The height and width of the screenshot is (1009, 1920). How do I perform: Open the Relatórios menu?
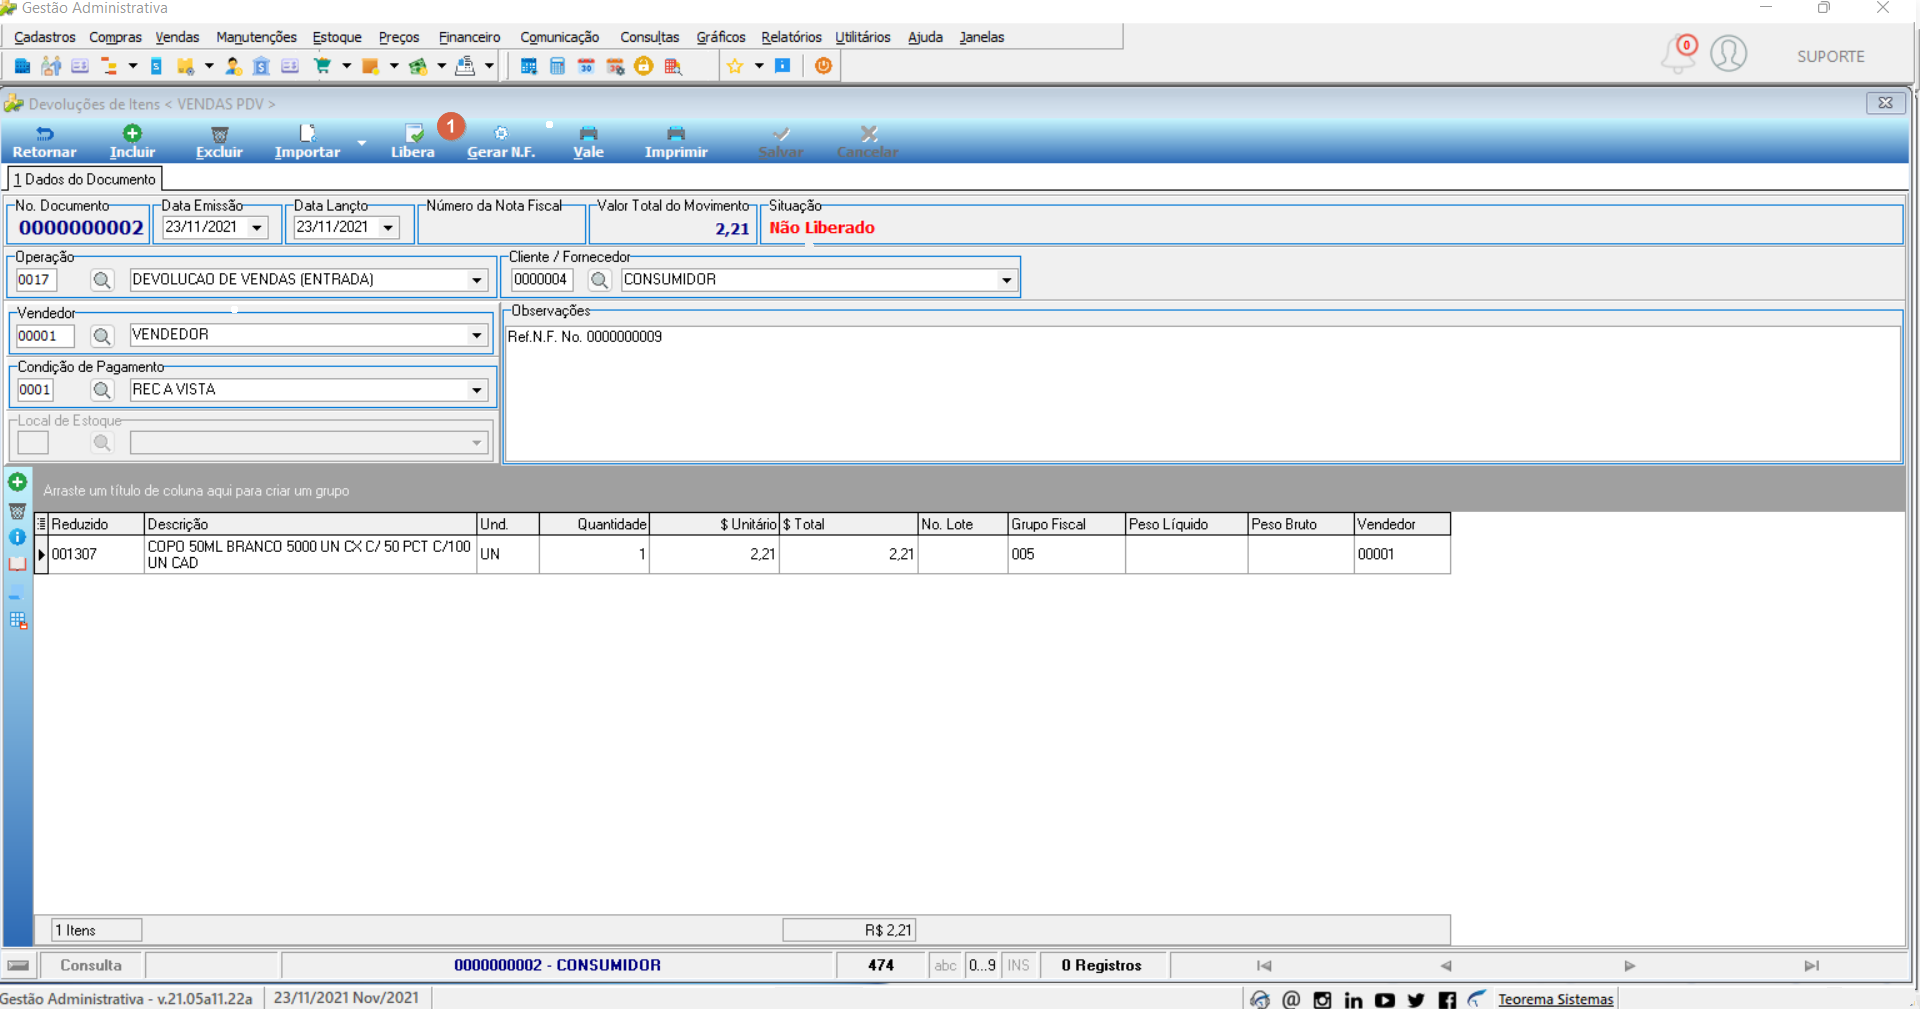[791, 37]
